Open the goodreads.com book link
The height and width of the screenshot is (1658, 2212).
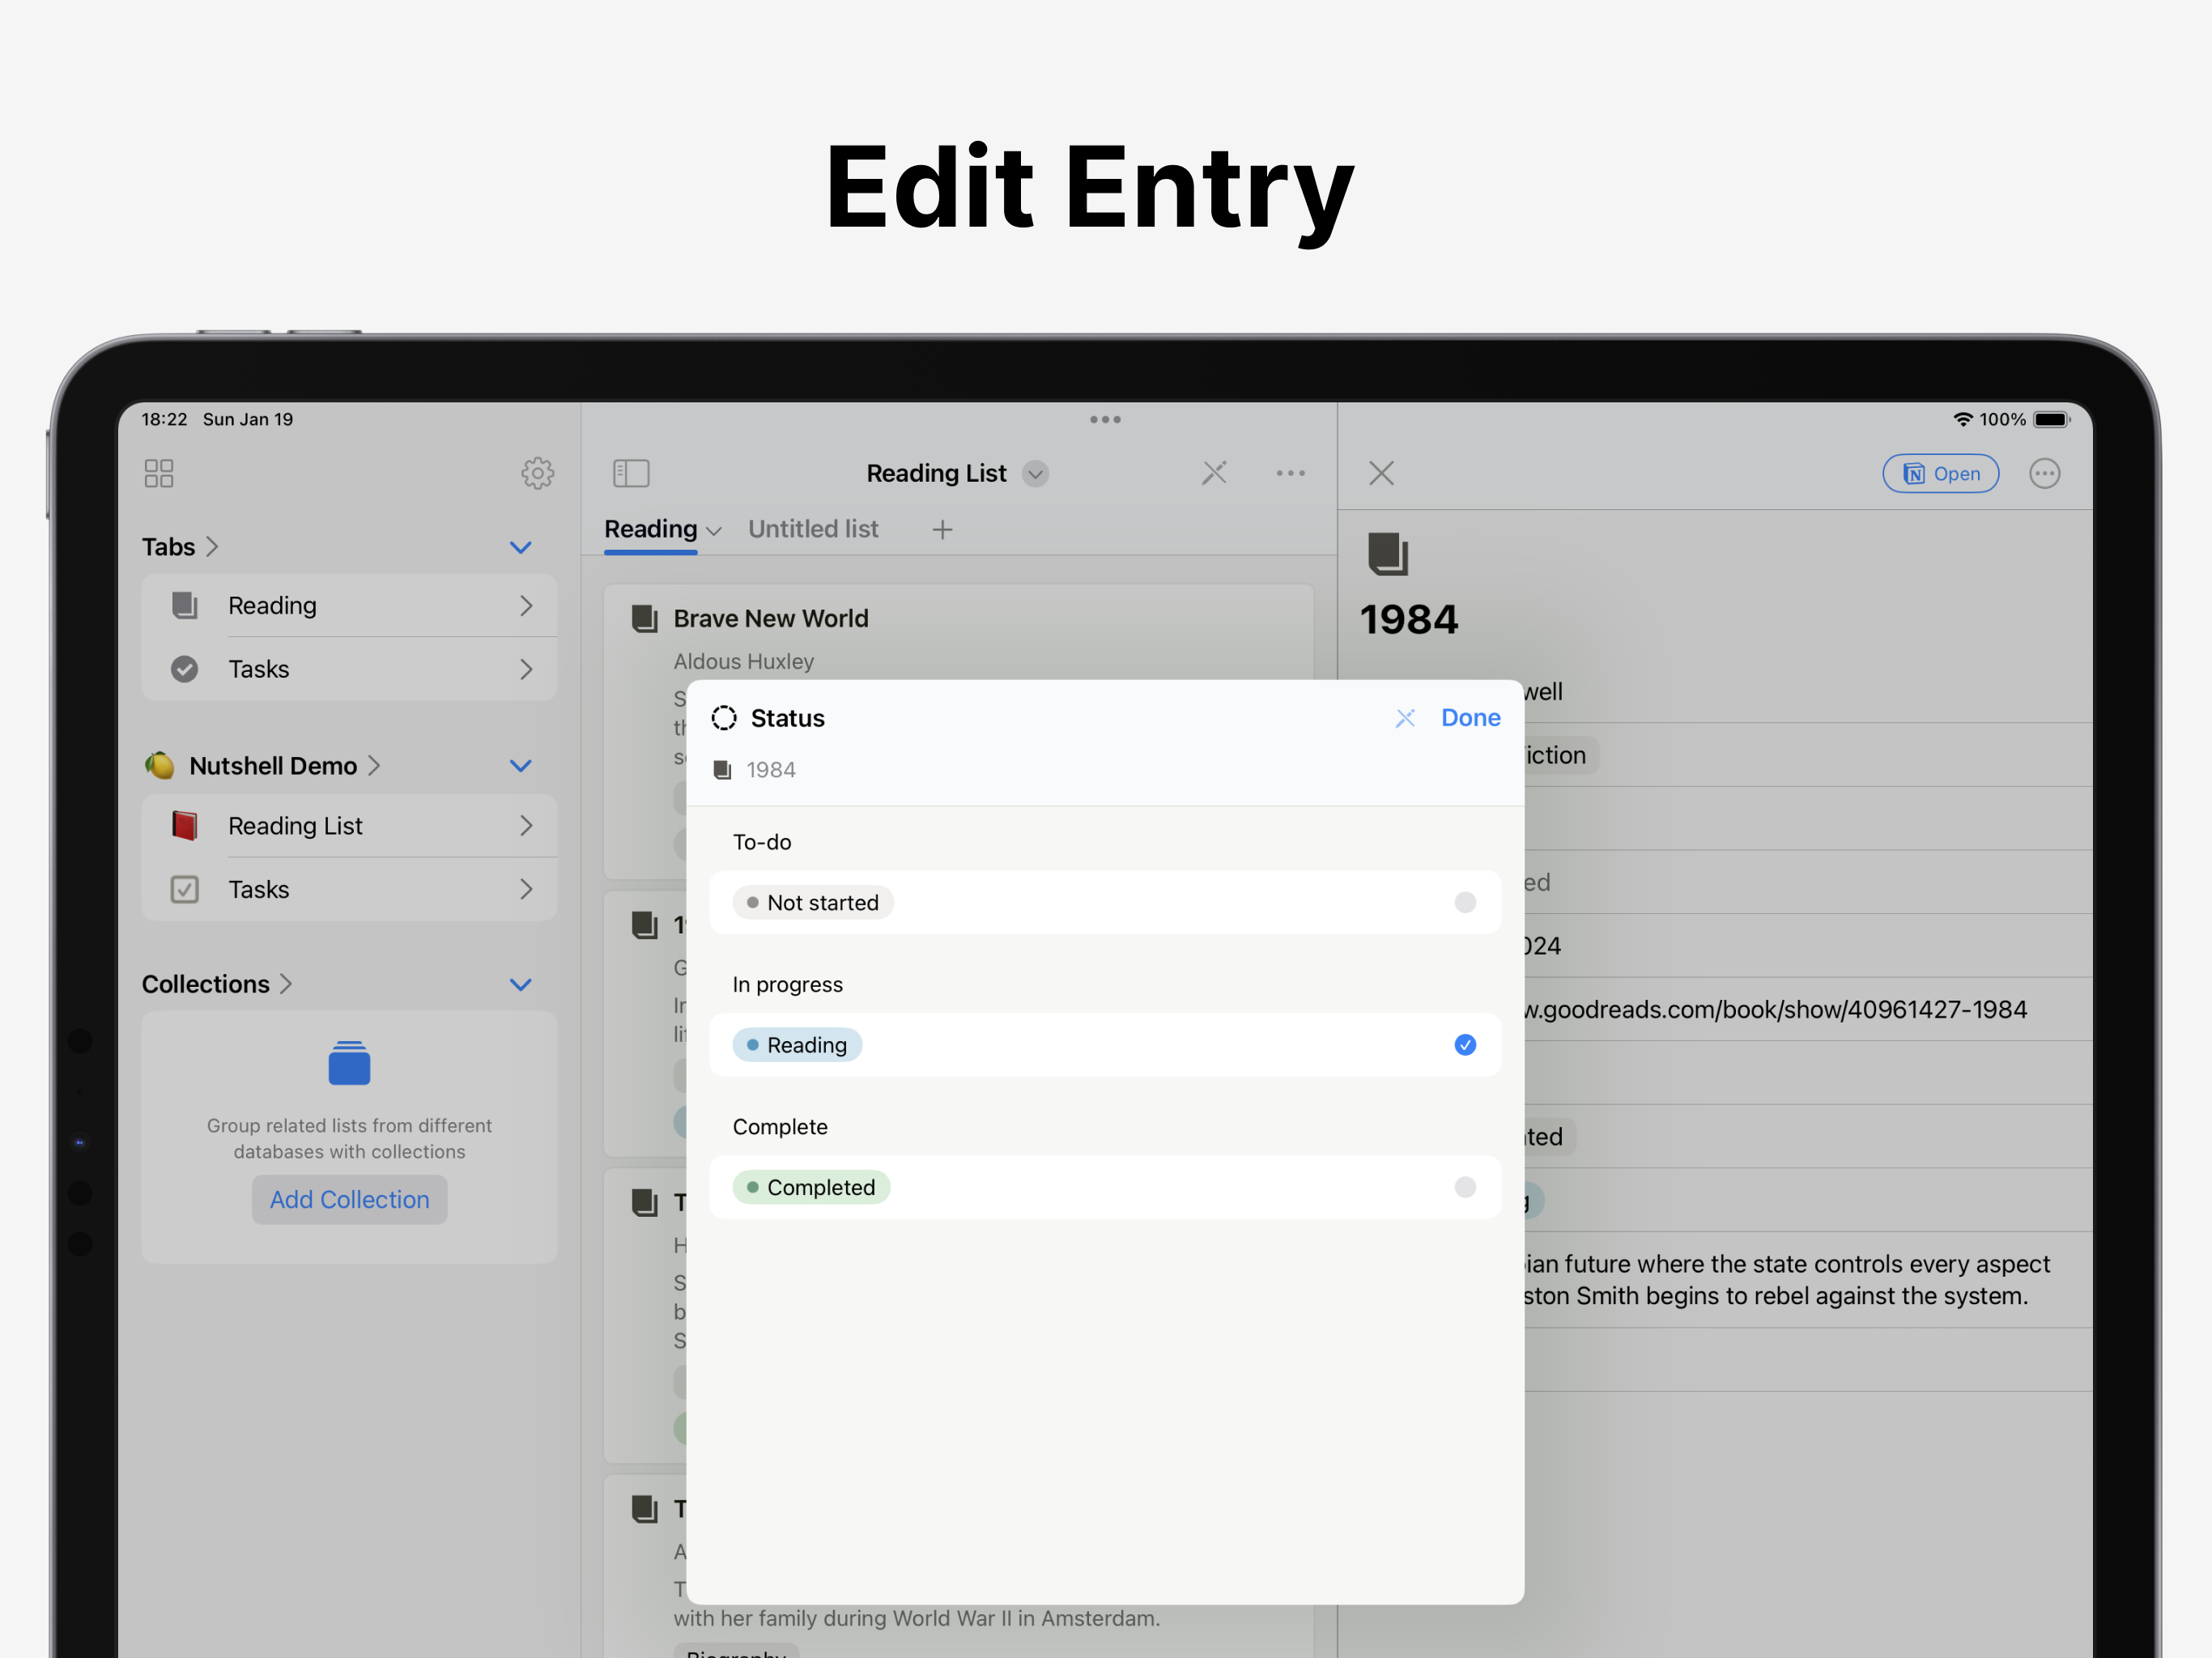click(1775, 1009)
